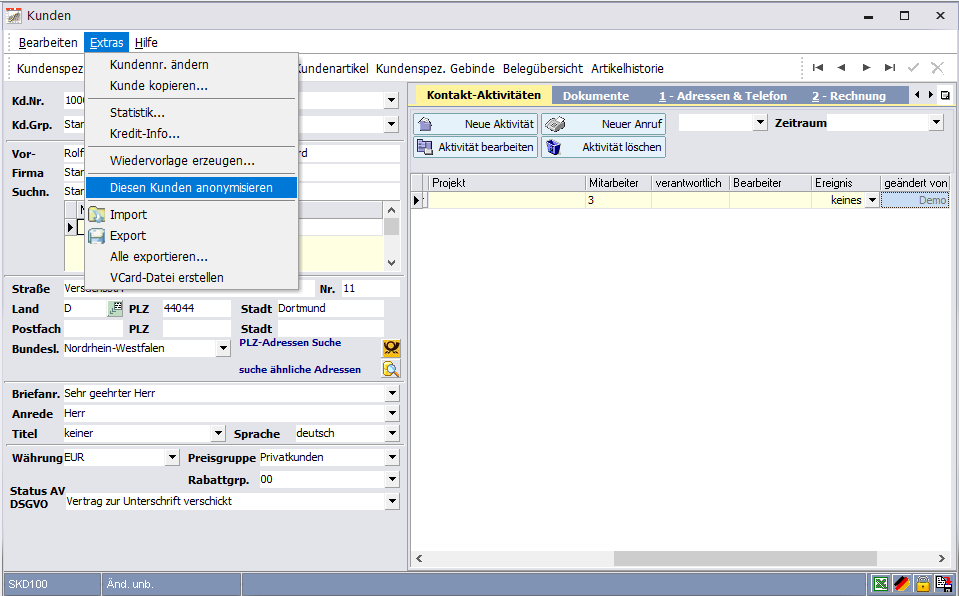The height and width of the screenshot is (596, 959).
Task: Select Diesen Kunden anonymisieren
Action: pyautogui.click(x=191, y=188)
